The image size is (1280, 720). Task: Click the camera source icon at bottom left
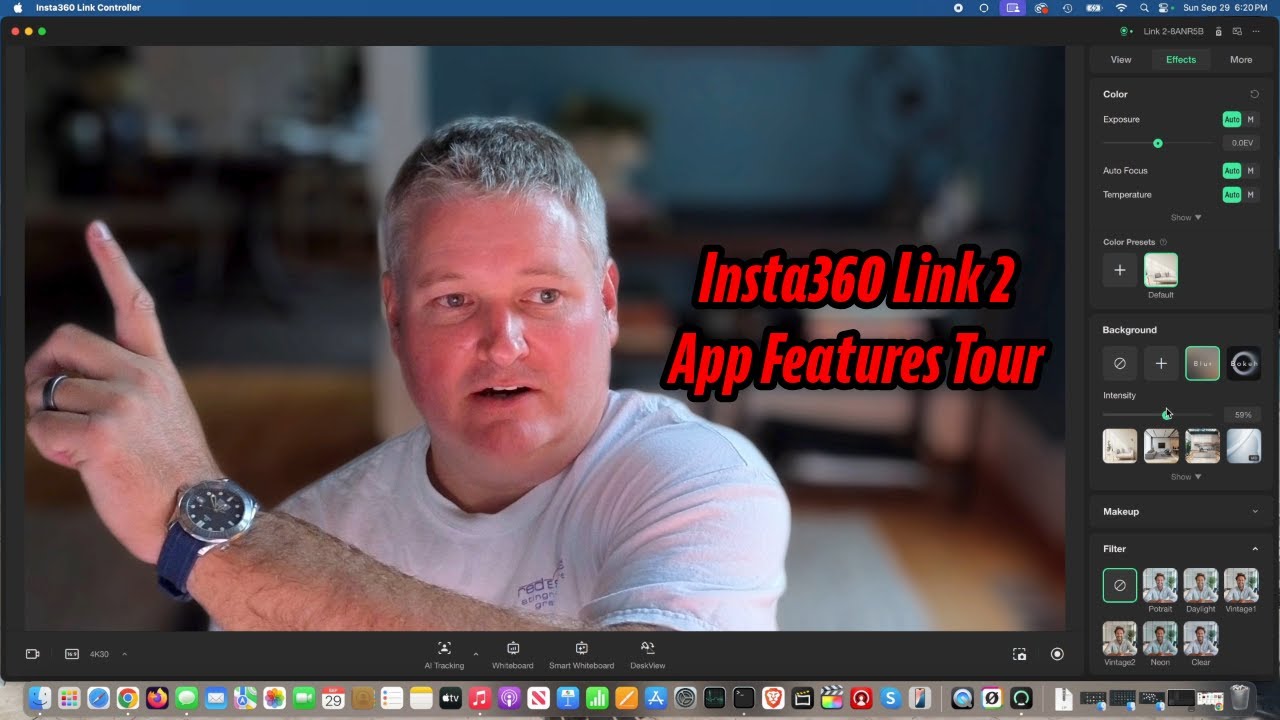[32, 654]
